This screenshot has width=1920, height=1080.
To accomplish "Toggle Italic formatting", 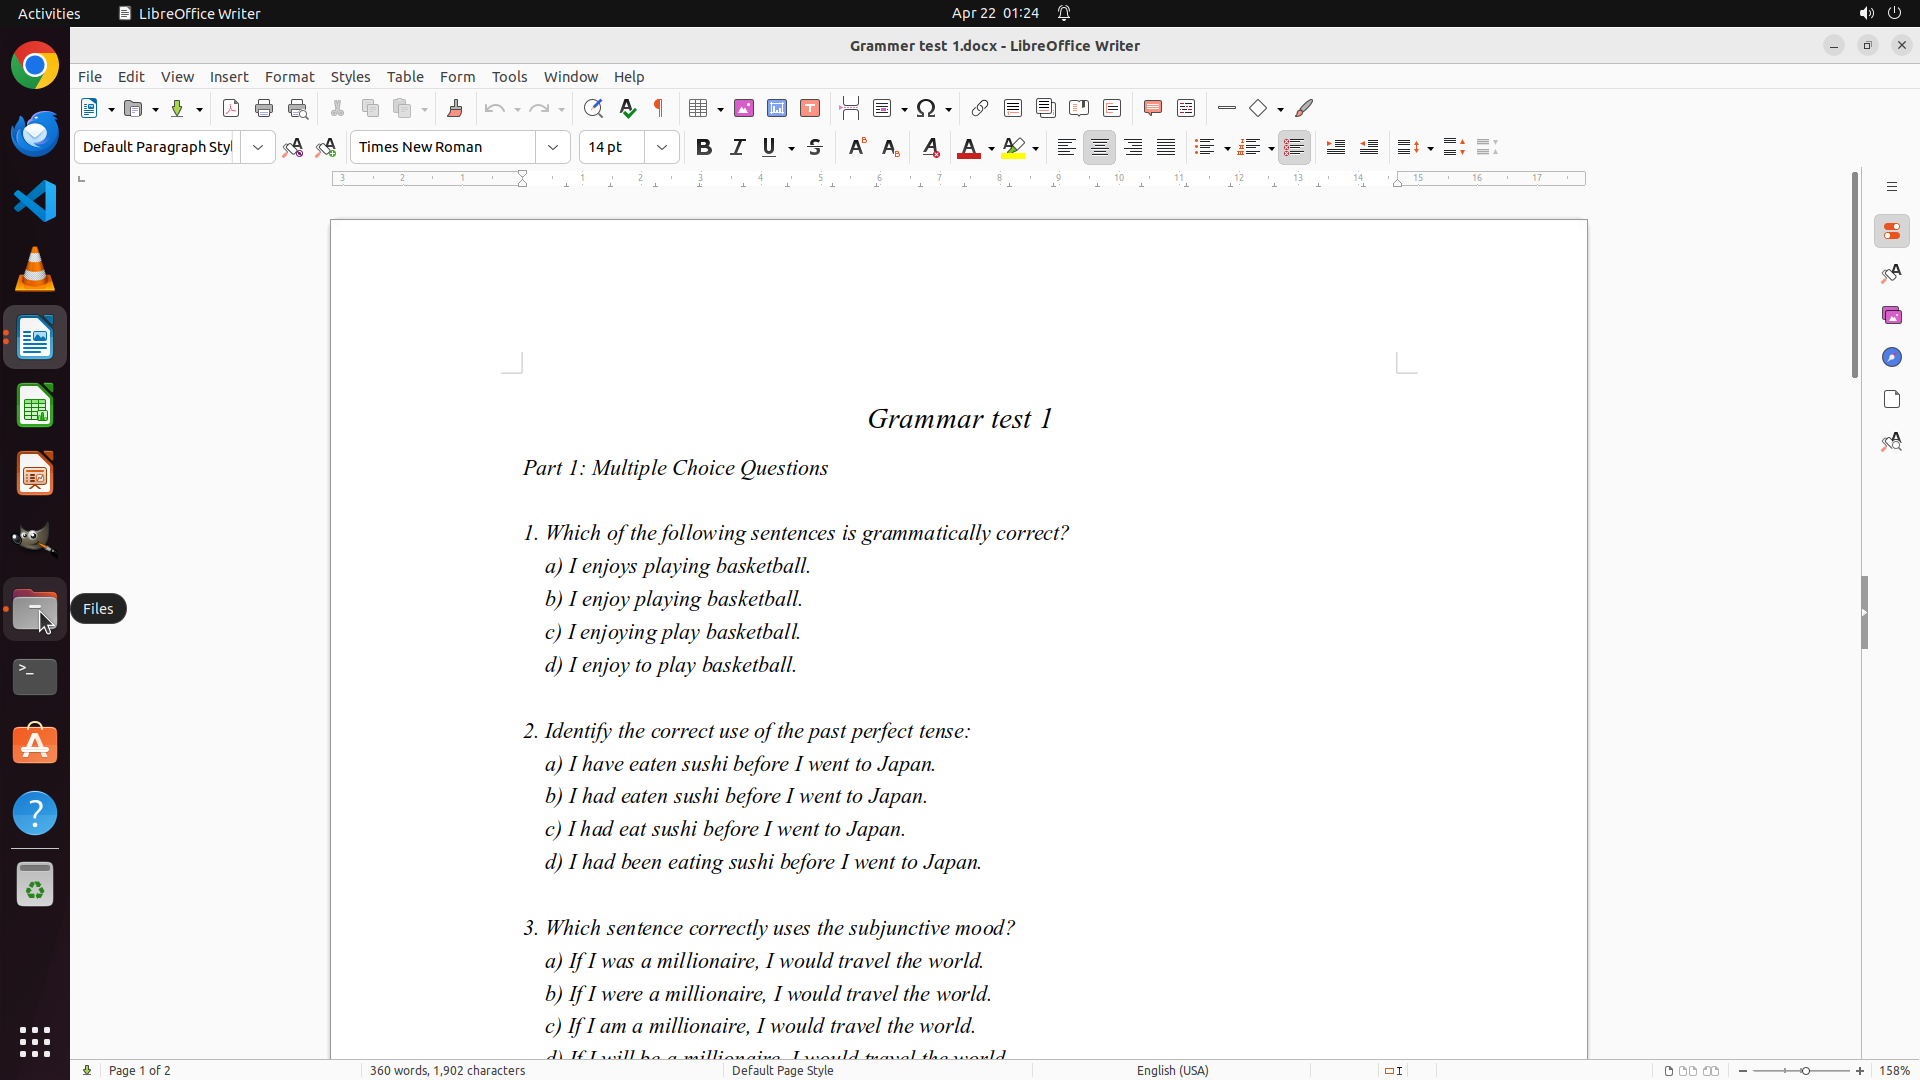I will click(738, 147).
